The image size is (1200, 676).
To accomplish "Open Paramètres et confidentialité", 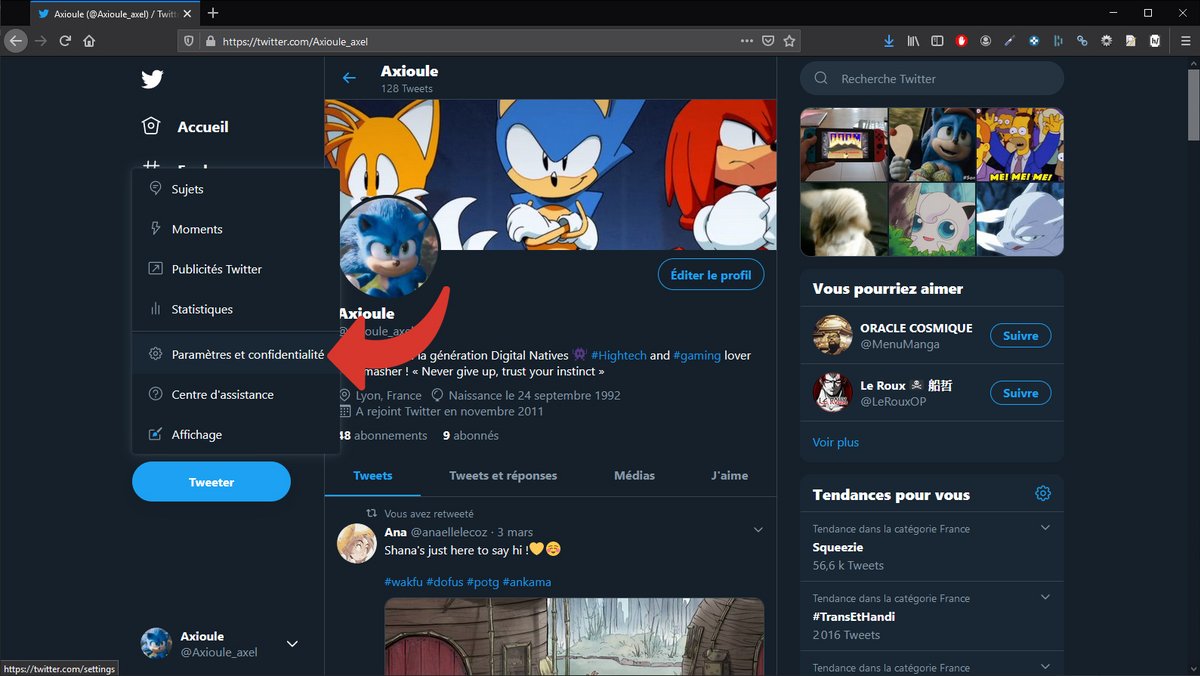I will 236,354.
